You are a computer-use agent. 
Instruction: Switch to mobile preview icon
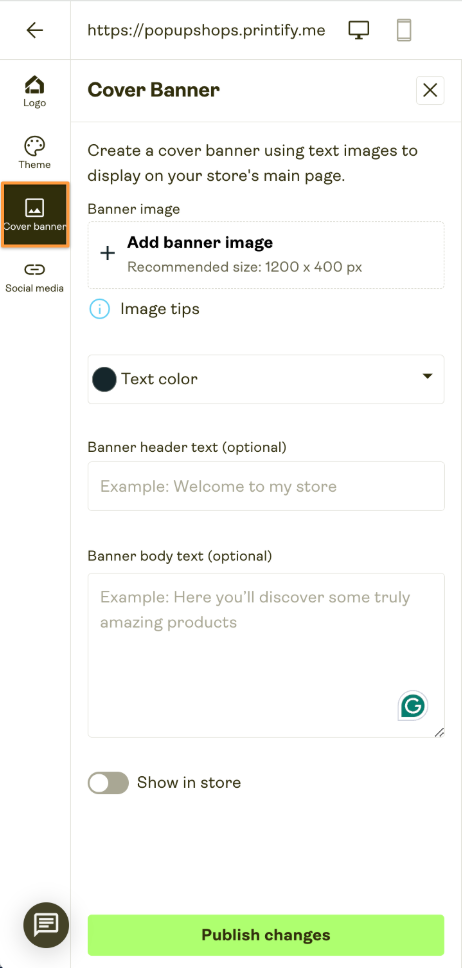click(x=403, y=30)
